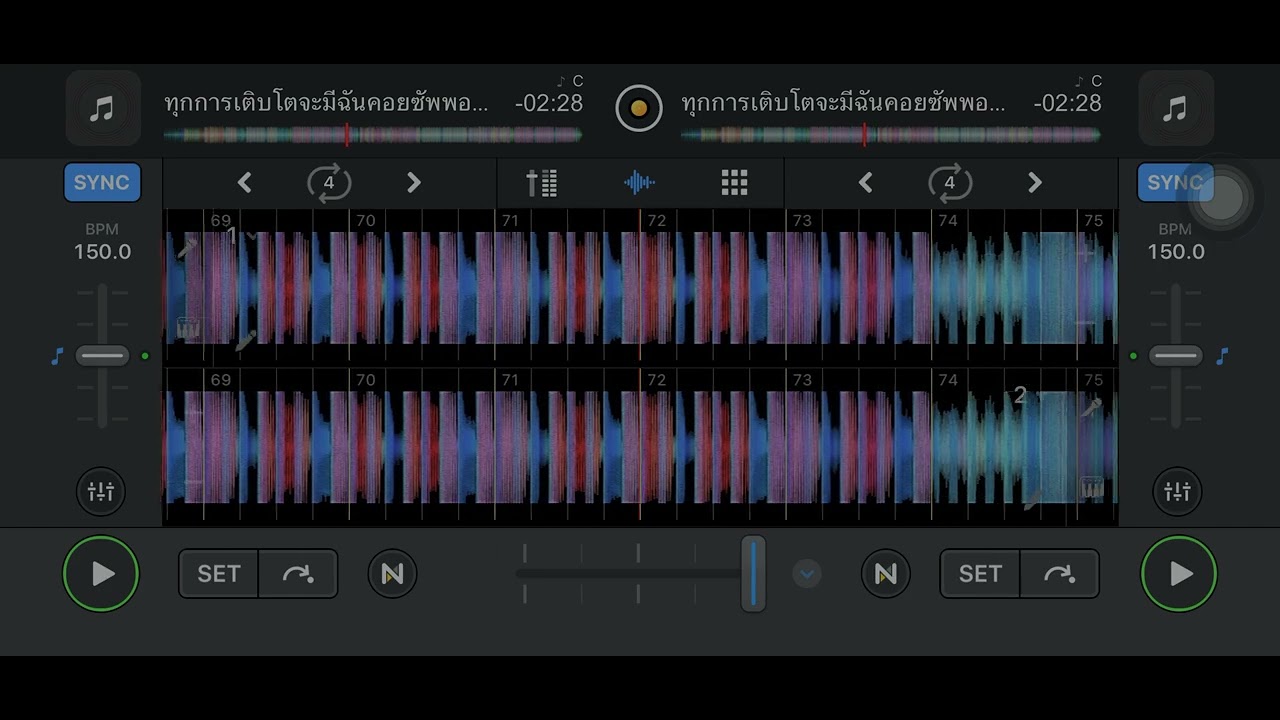Reset deck 2 tempo with green dot

click(x=1133, y=356)
